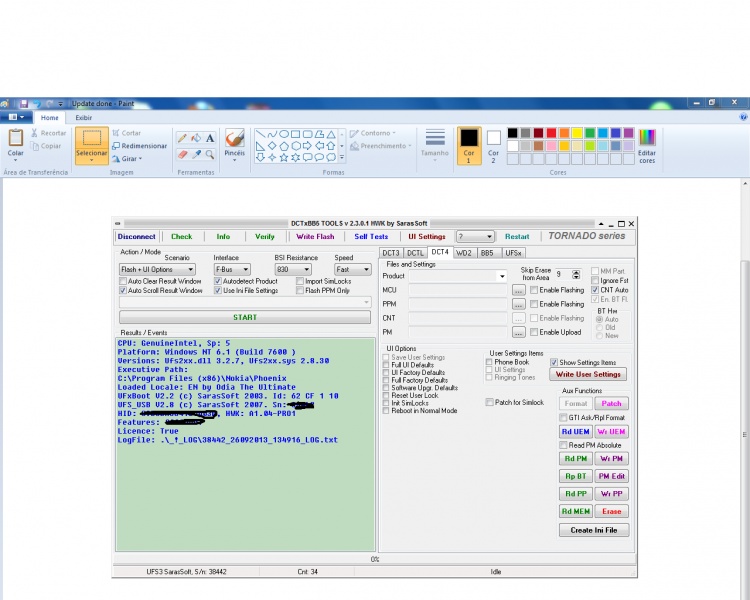The image size is (750, 600).
Task: Toggle Auto Clear Result Window checkbox
Action: click(x=123, y=281)
